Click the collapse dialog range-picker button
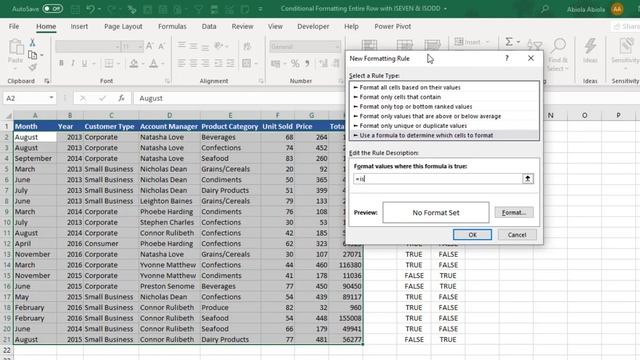 [527, 178]
